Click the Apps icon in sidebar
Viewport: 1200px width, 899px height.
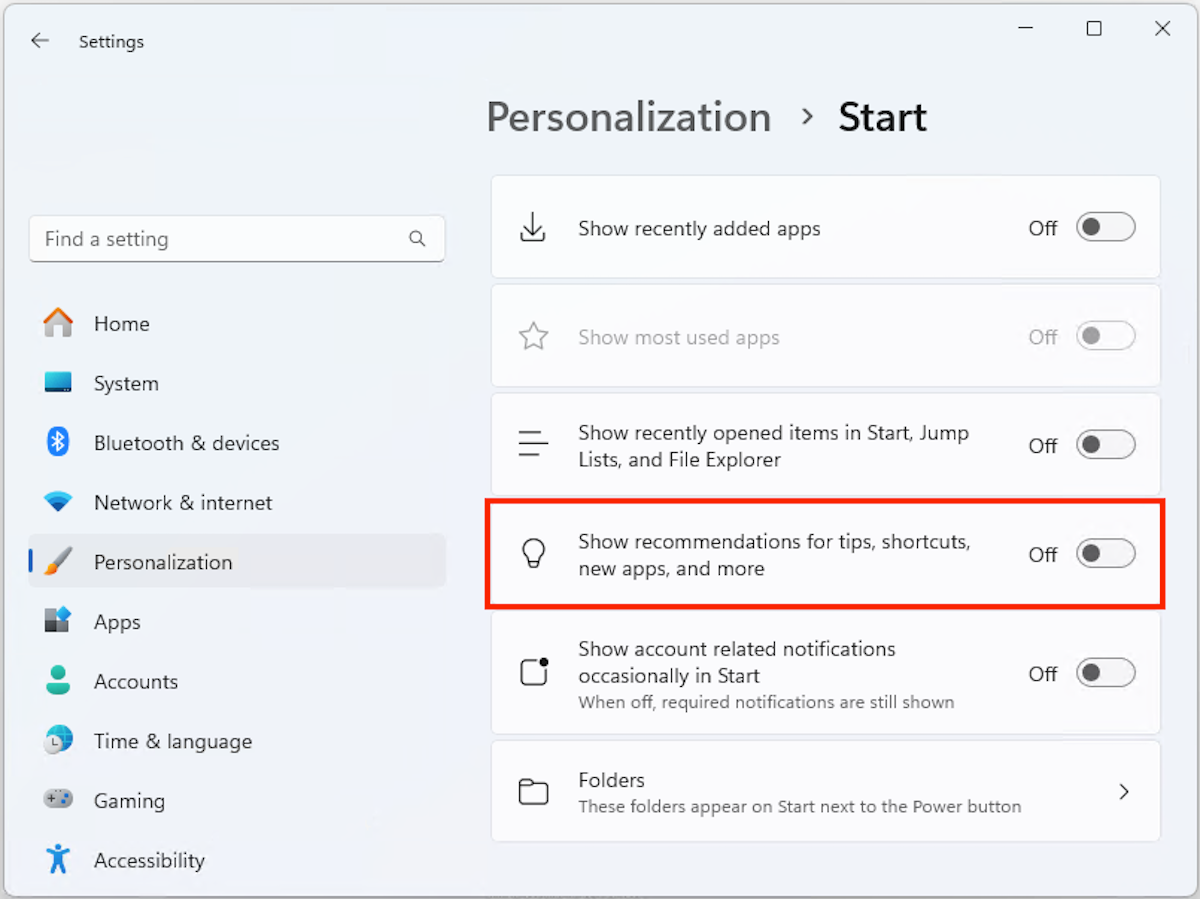pos(58,621)
